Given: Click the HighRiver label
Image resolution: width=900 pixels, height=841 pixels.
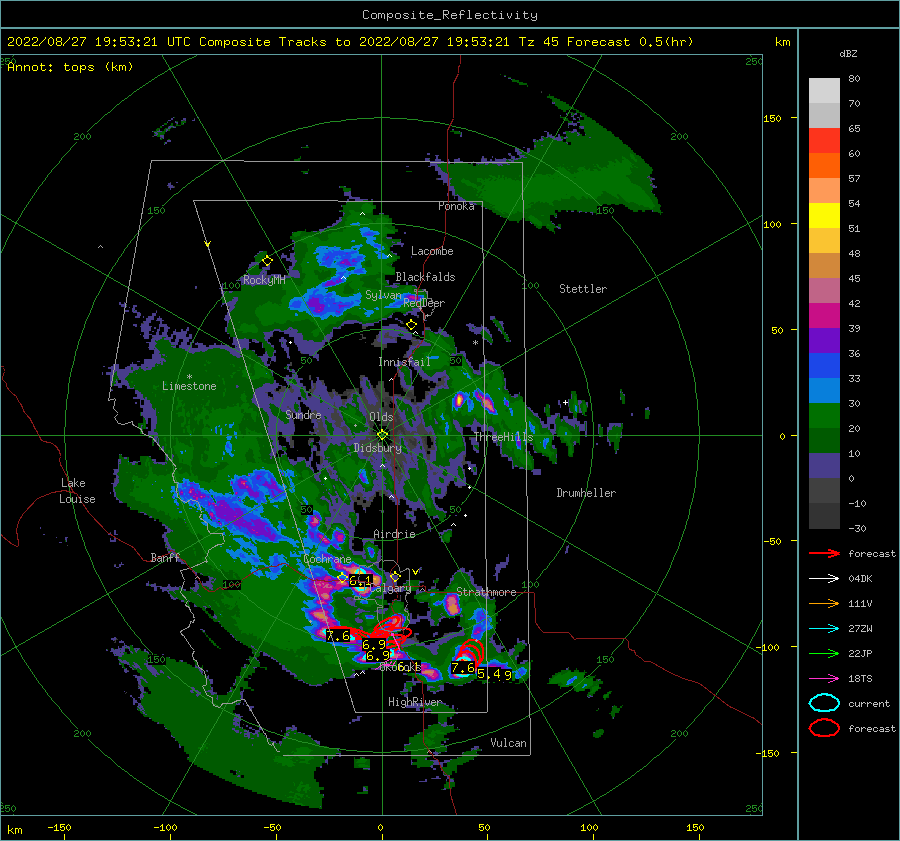Looking at the screenshot, I should pos(415,703).
